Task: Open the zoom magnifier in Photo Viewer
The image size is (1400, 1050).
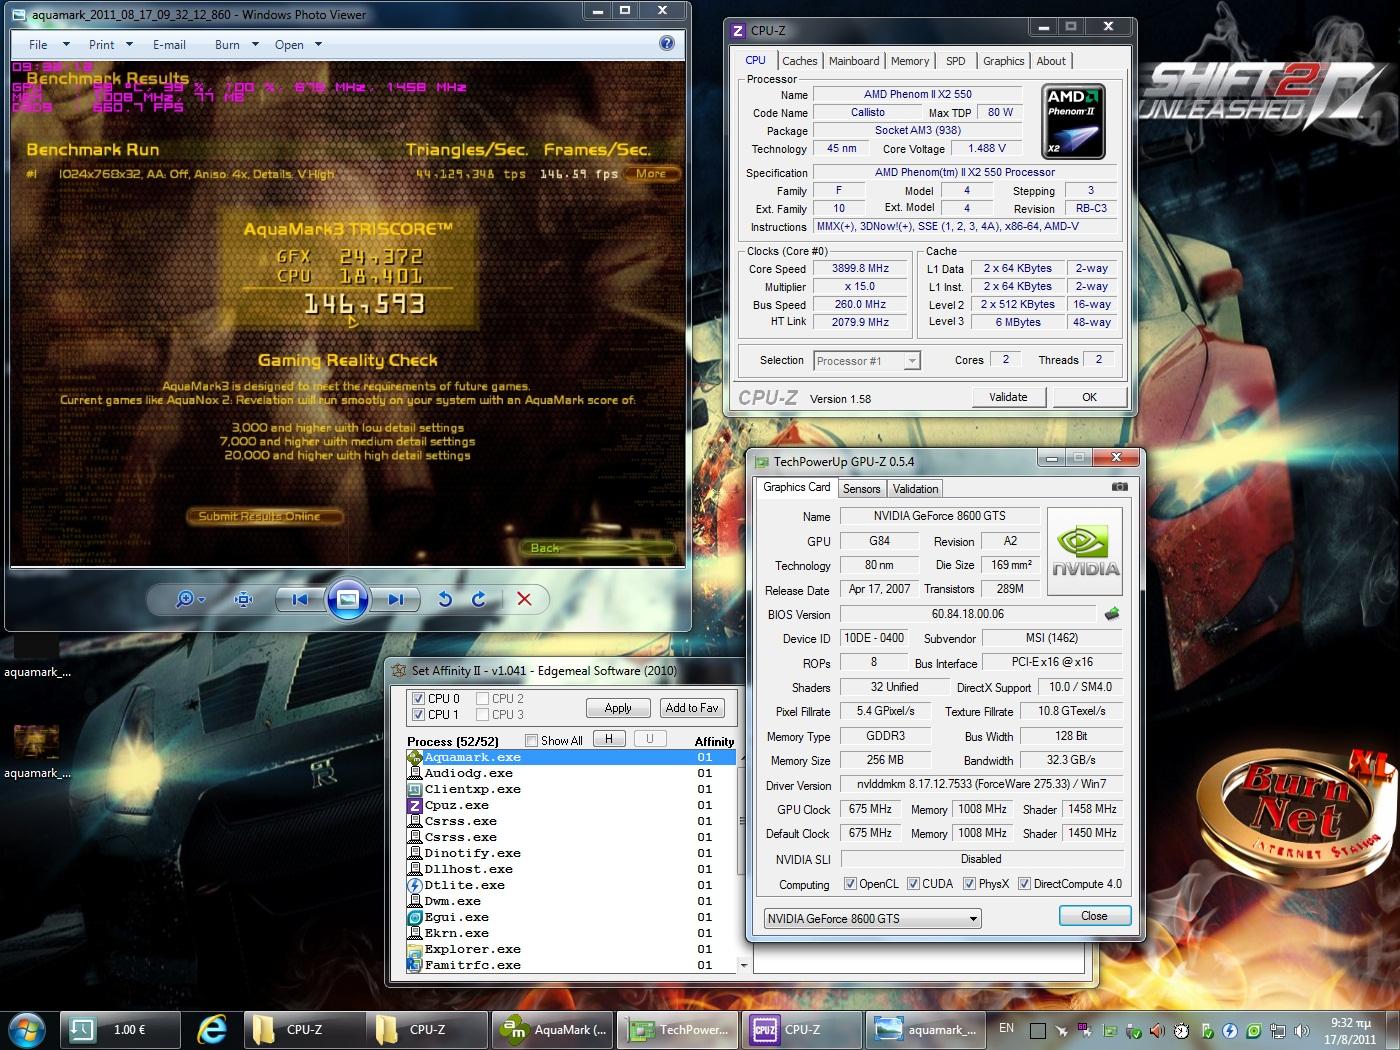Action: coord(184,599)
